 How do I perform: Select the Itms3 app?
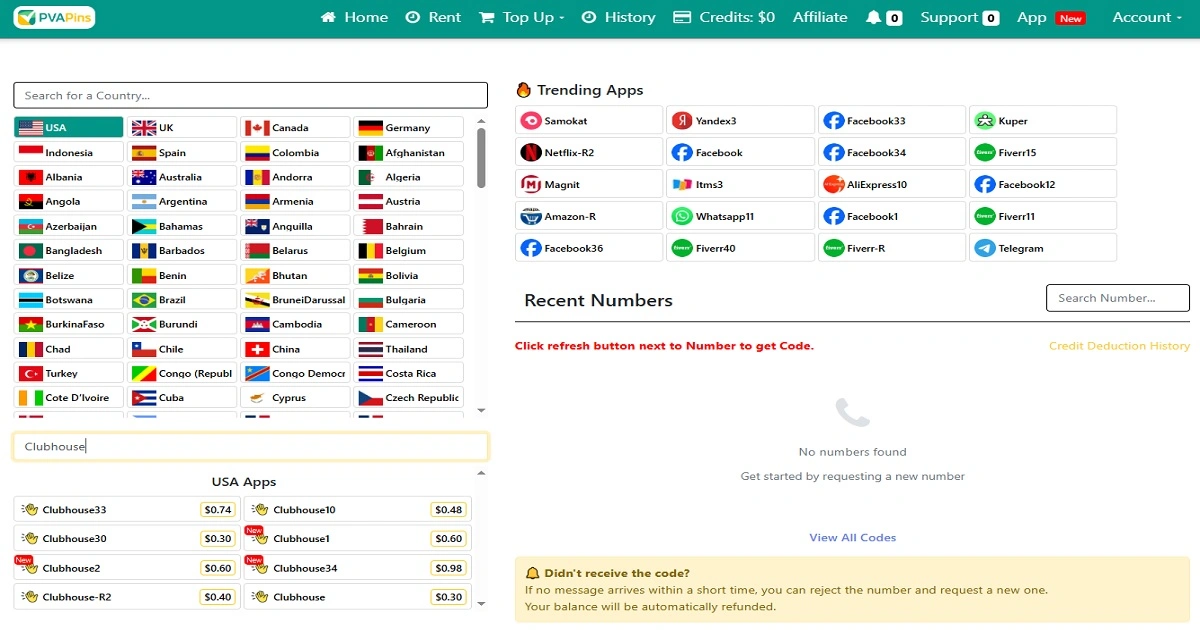click(740, 184)
